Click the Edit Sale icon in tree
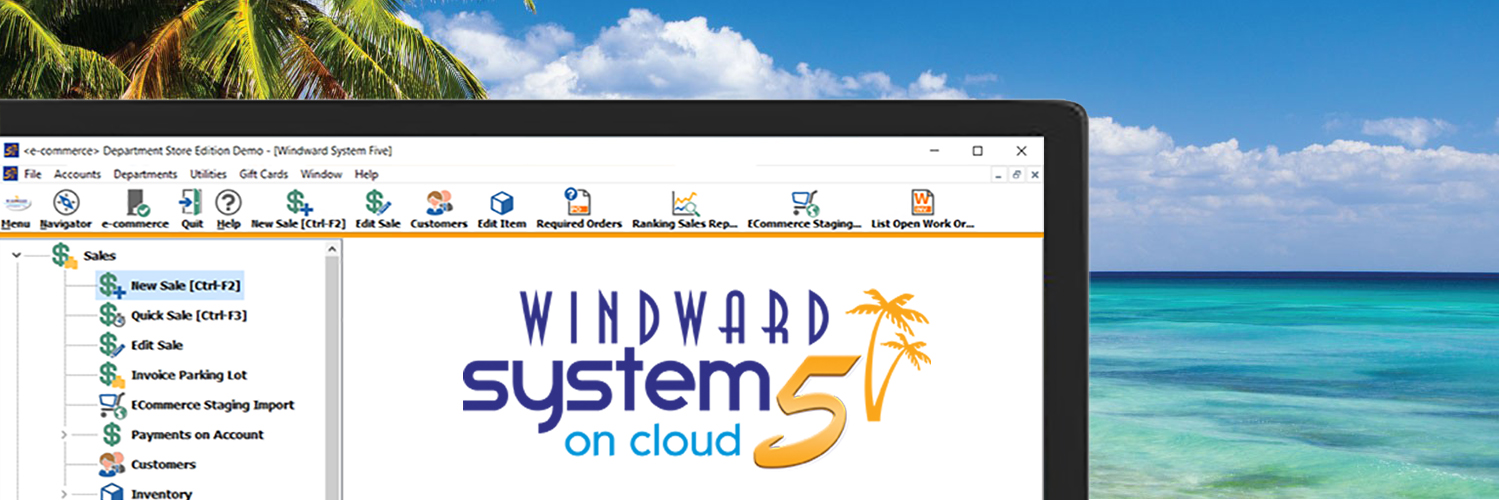Screen dimensions: 1500x500 [x=112, y=345]
